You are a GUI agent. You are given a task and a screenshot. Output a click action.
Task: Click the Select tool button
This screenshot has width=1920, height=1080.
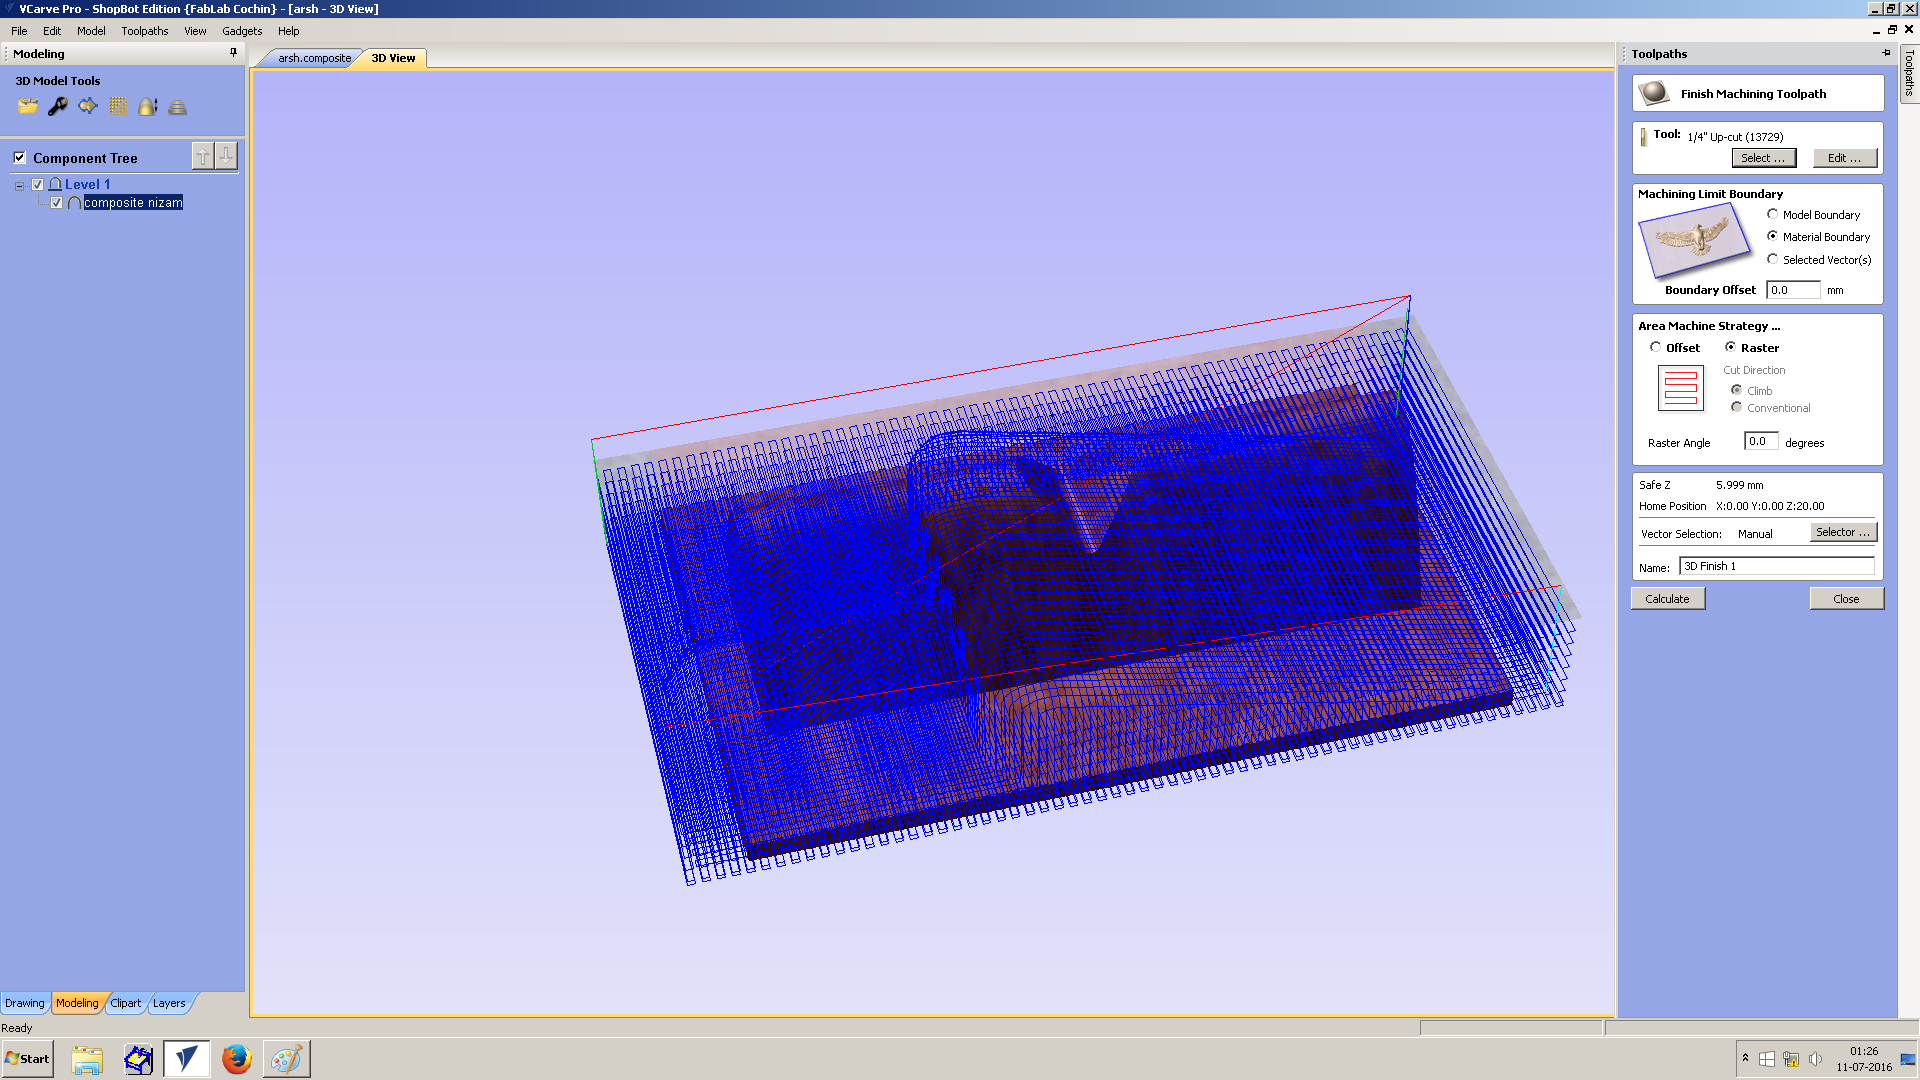pyautogui.click(x=1763, y=158)
